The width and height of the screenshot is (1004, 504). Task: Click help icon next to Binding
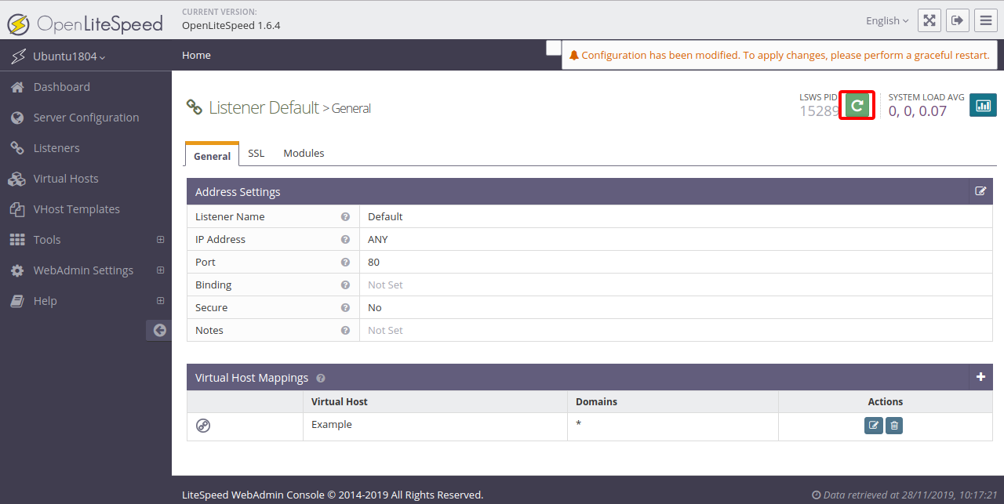pos(345,285)
